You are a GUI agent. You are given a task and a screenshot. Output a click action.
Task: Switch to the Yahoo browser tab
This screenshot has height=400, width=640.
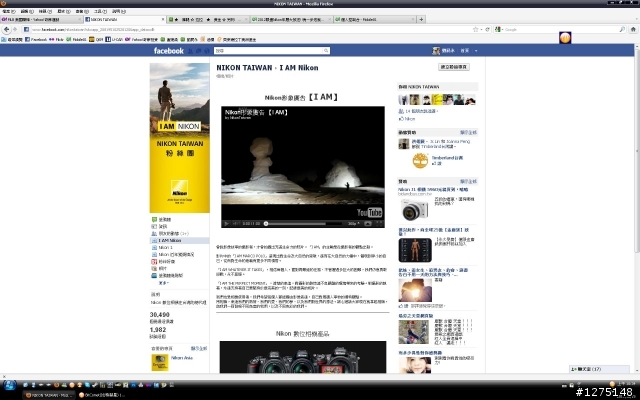point(41,19)
